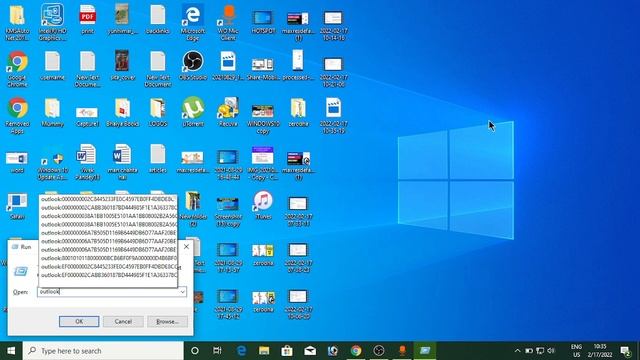Viewport: 640px width, 360px height.
Task: Open the notification Action Center
Action: [x=625, y=351]
